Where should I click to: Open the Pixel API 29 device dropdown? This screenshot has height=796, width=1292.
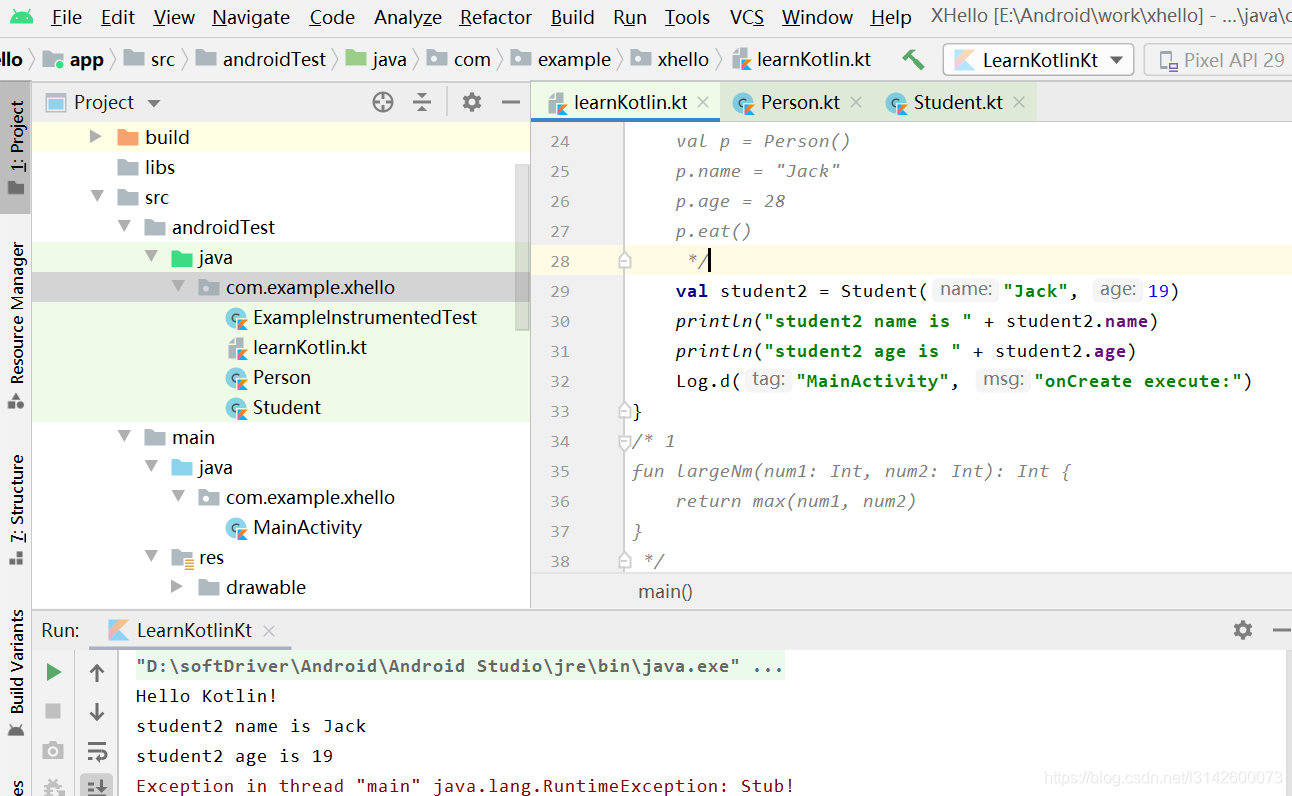[x=1218, y=60]
